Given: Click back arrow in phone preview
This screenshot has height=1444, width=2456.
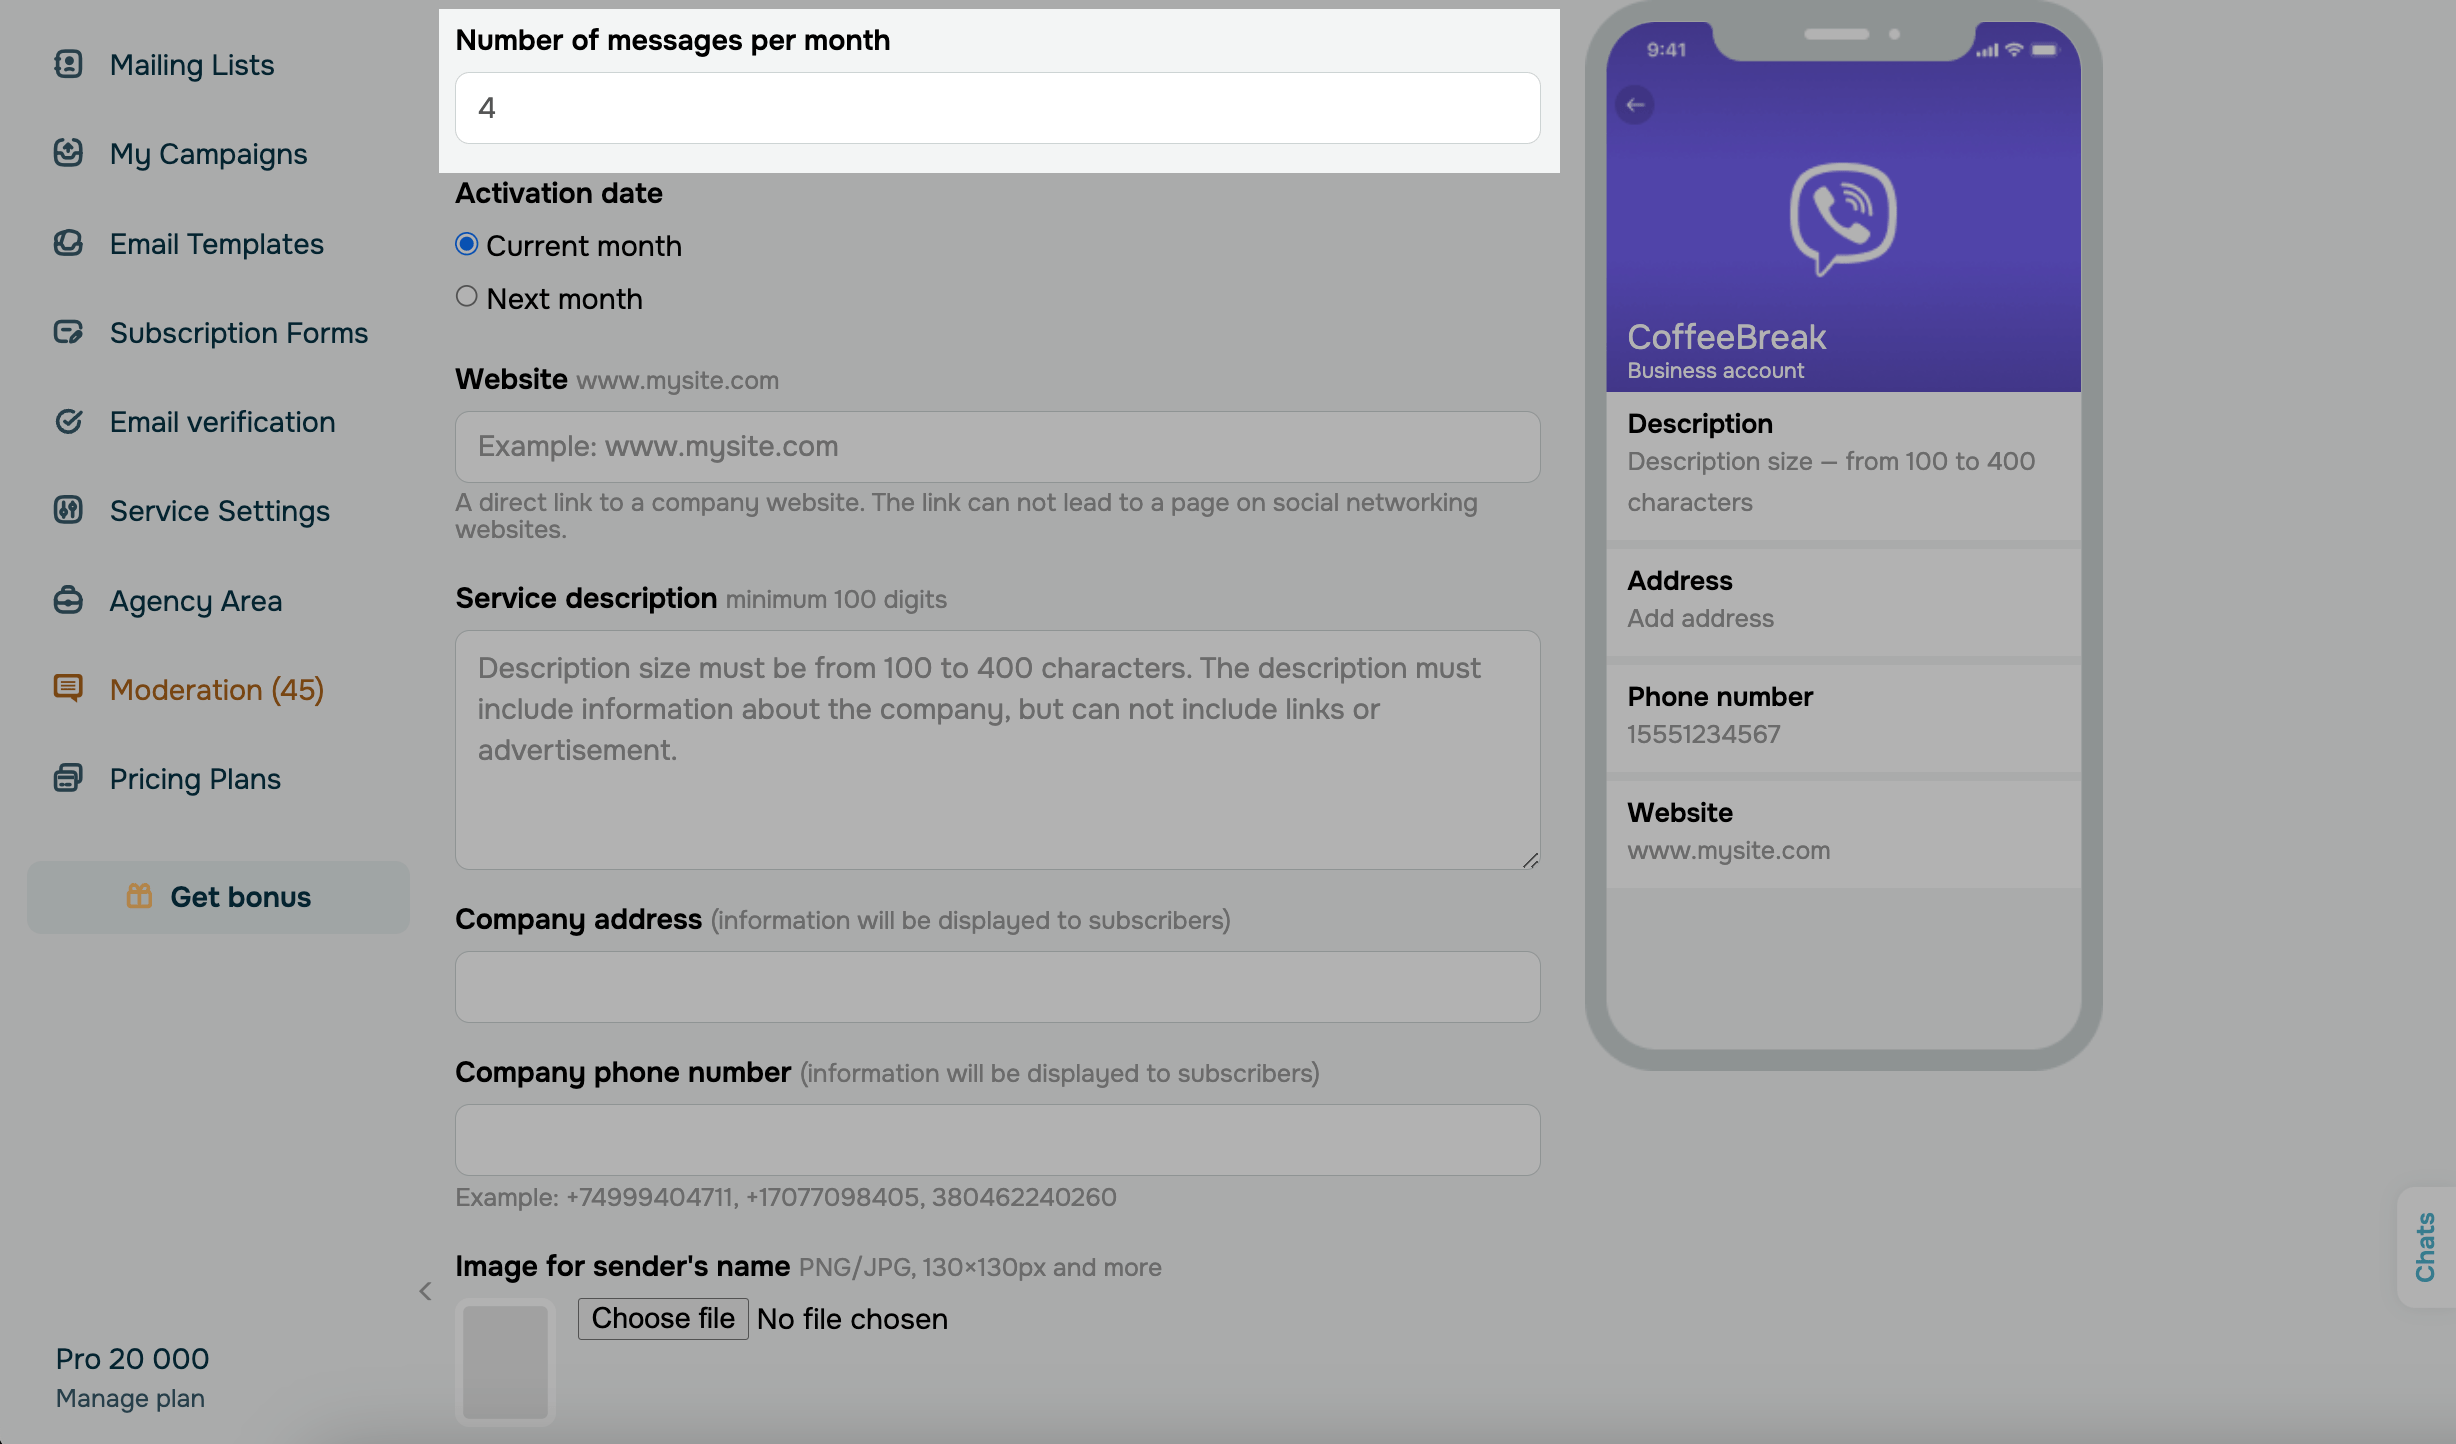Looking at the screenshot, I should (x=1635, y=105).
